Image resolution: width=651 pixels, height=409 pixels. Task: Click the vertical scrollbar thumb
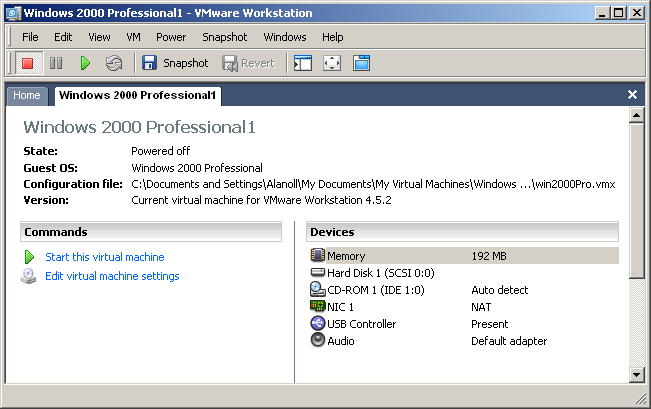point(636,200)
